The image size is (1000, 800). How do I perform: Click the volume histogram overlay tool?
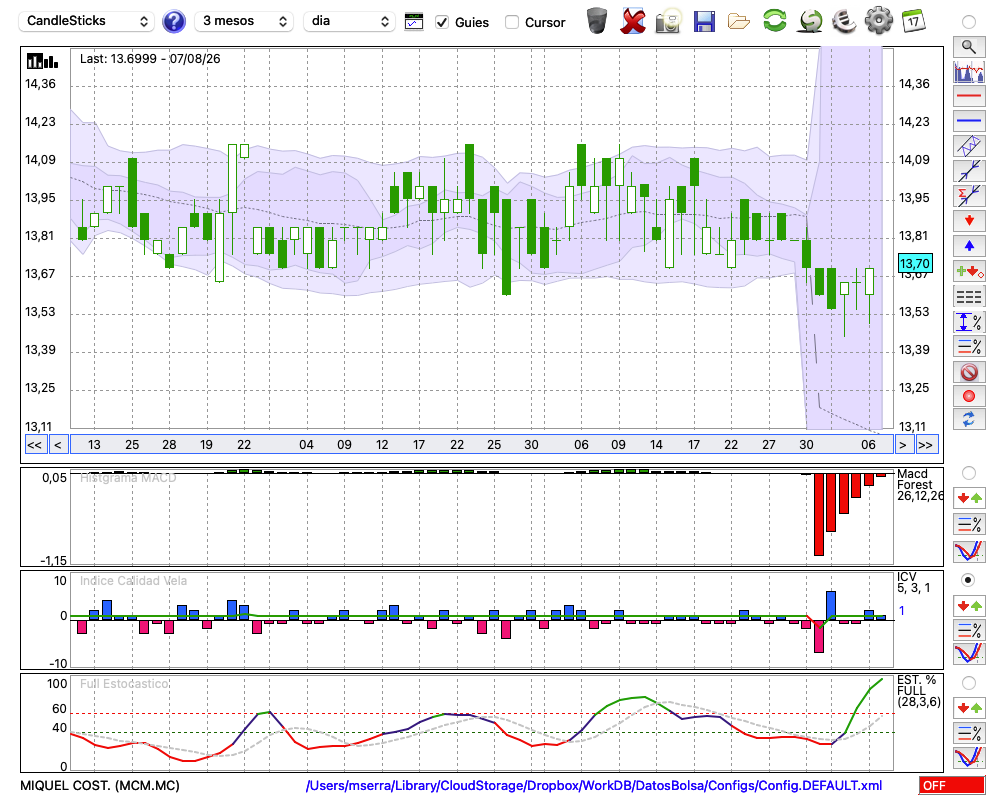click(969, 71)
